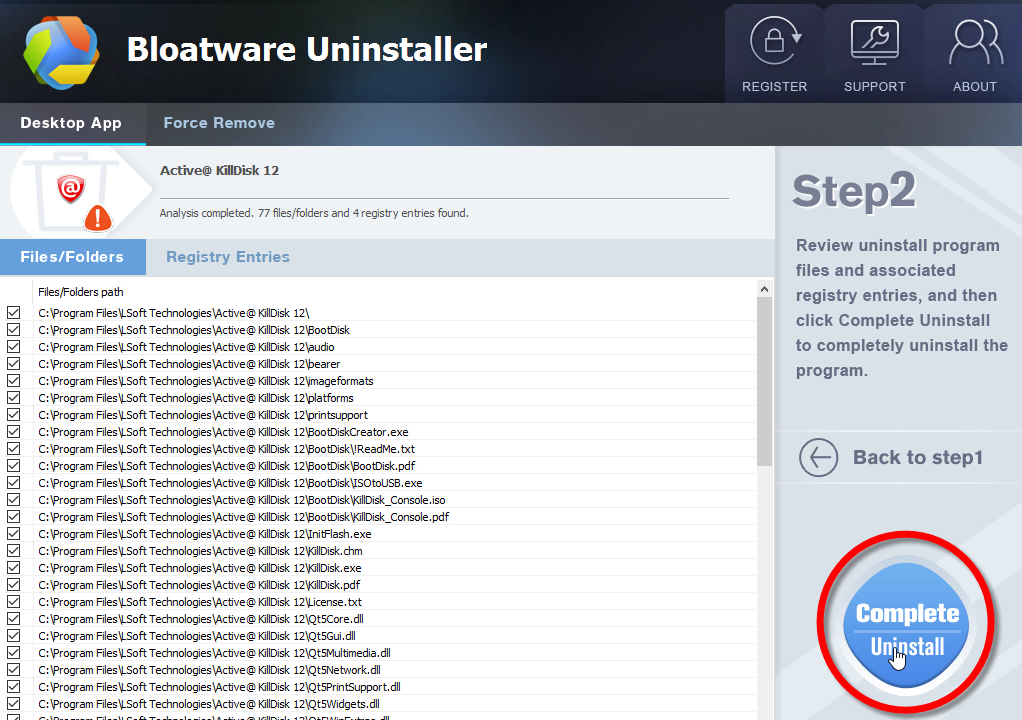Toggle the KillDisk.pdf checkbox
1022x720 pixels.
pyautogui.click(x=13, y=584)
